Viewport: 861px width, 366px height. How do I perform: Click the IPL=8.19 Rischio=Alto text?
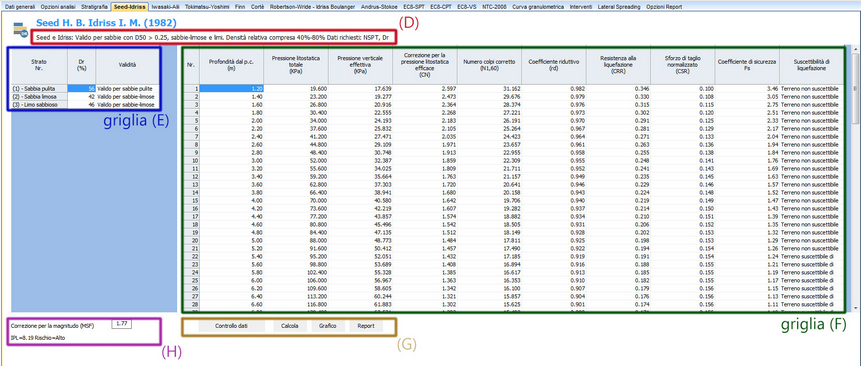[x=37, y=337]
